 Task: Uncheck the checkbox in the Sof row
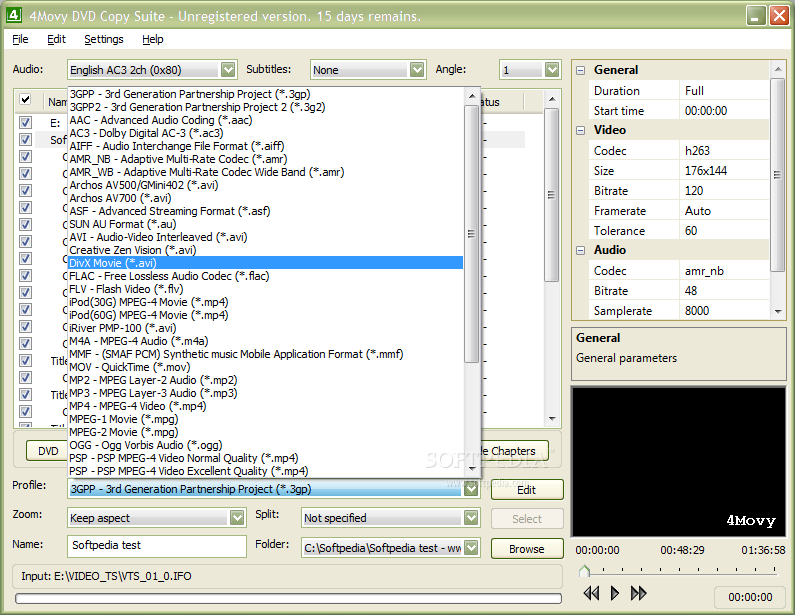(x=25, y=139)
